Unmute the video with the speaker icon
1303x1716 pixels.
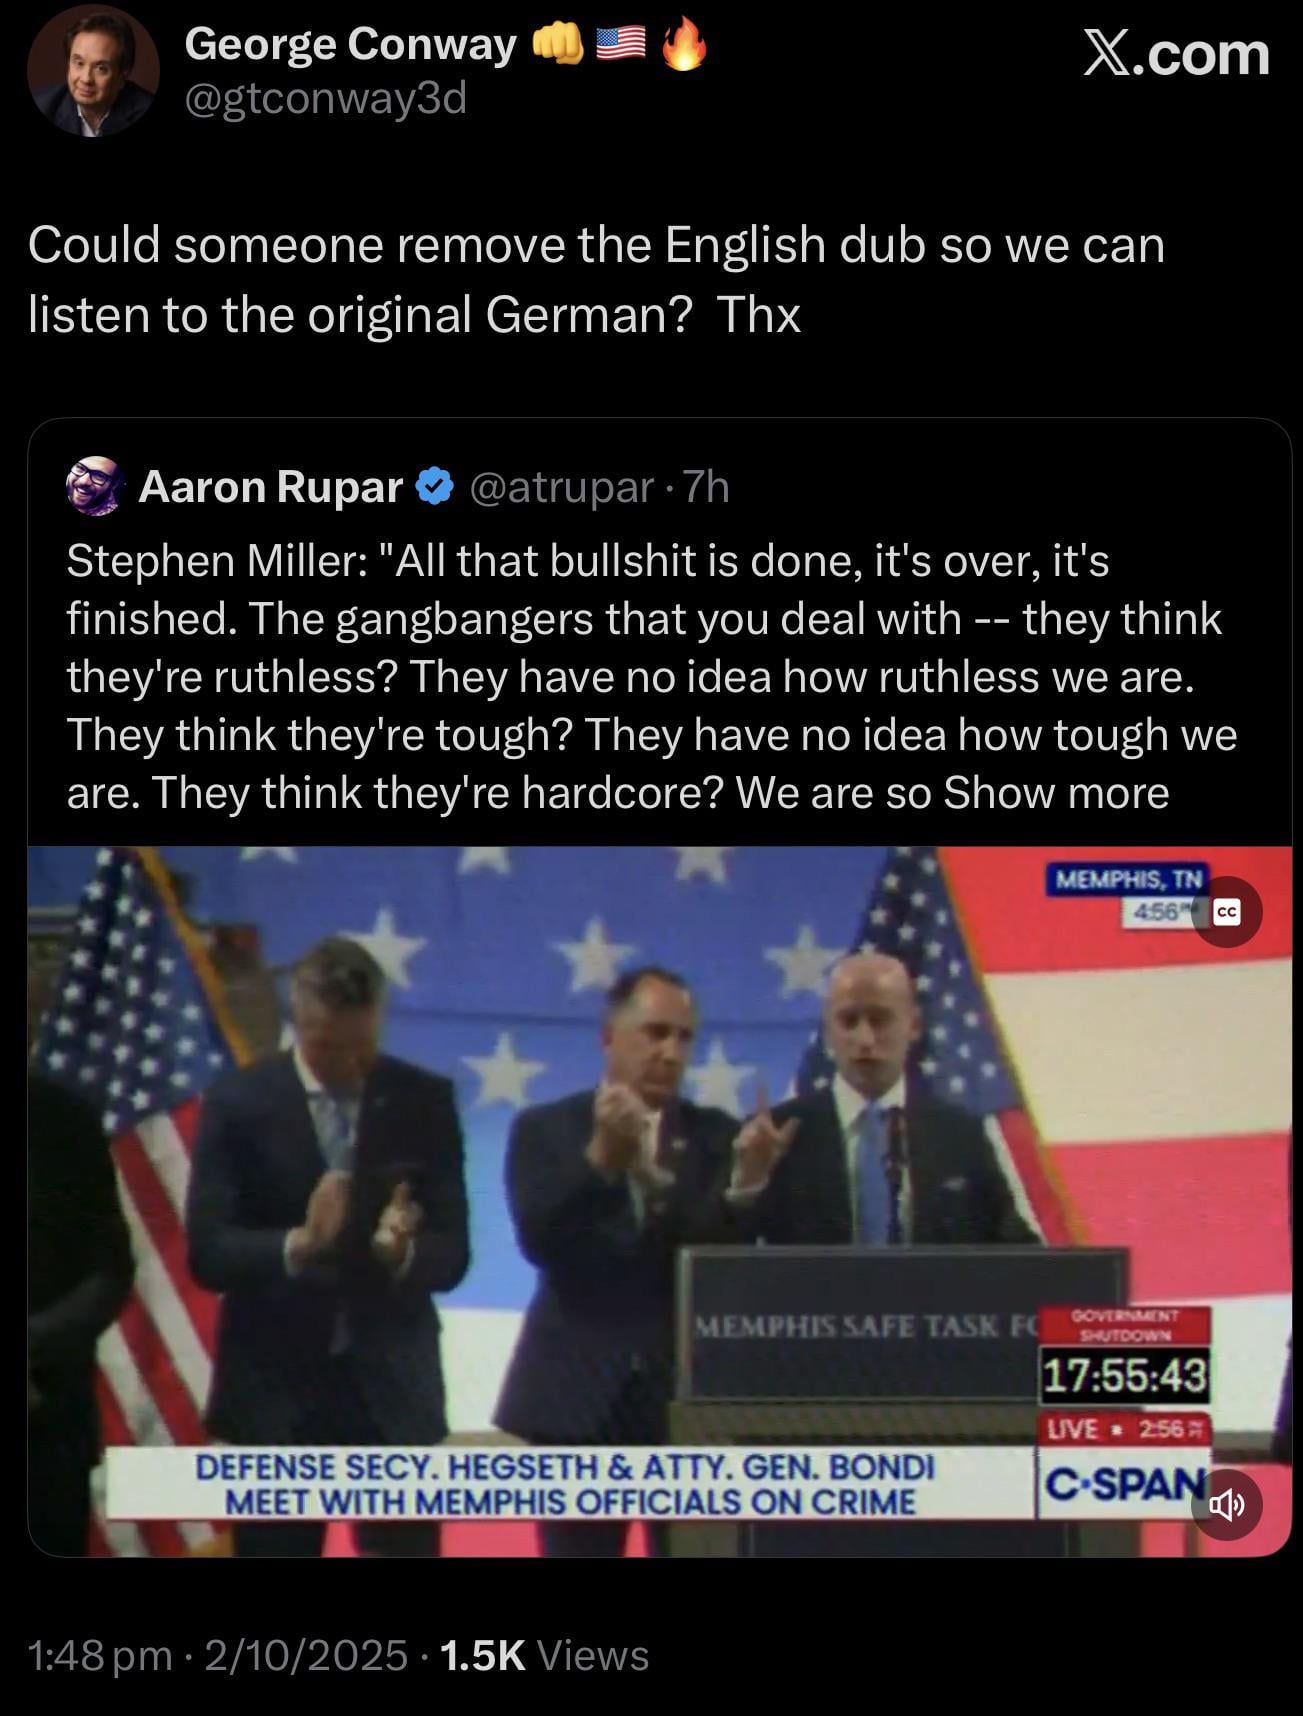(x=1226, y=1503)
